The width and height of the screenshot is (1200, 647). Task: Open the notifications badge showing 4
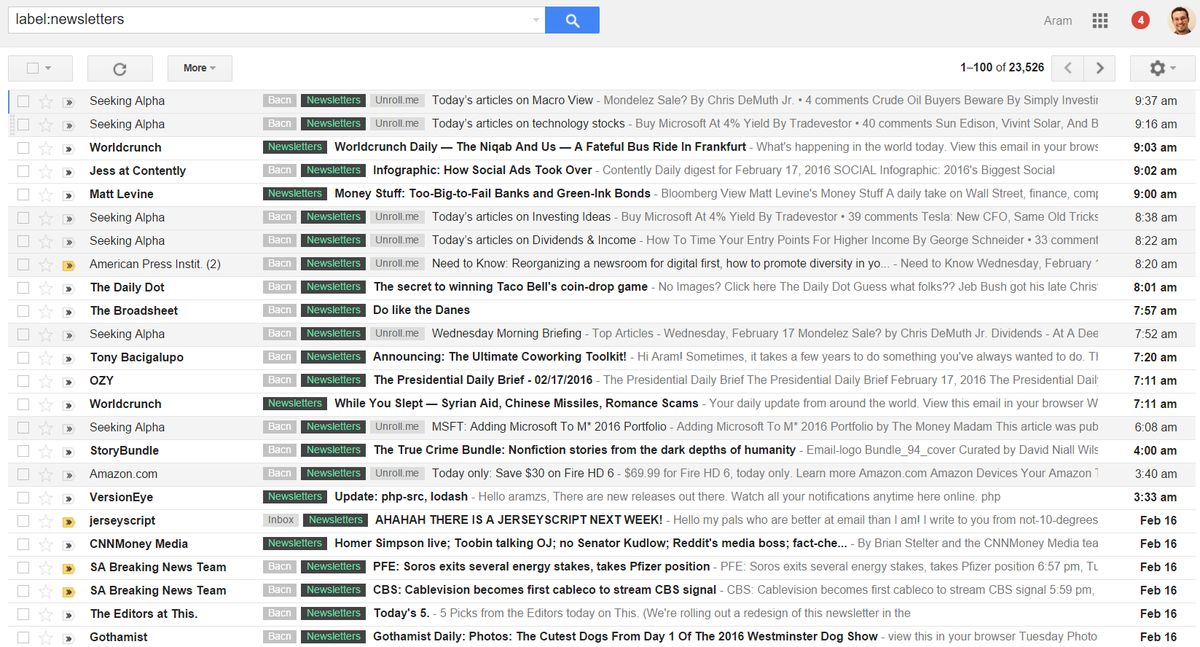(1140, 20)
